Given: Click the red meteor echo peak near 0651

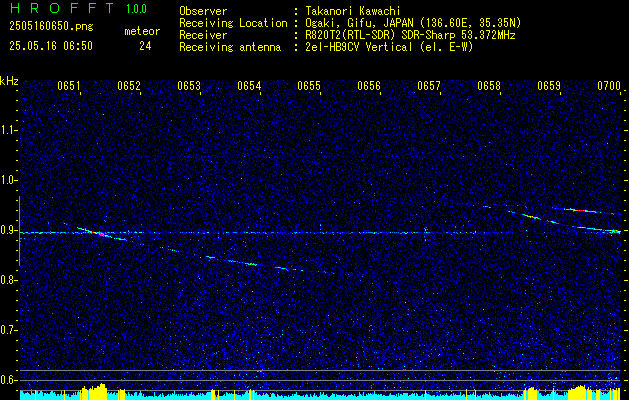Looking at the screenshot, I should (x=99, y=233).
